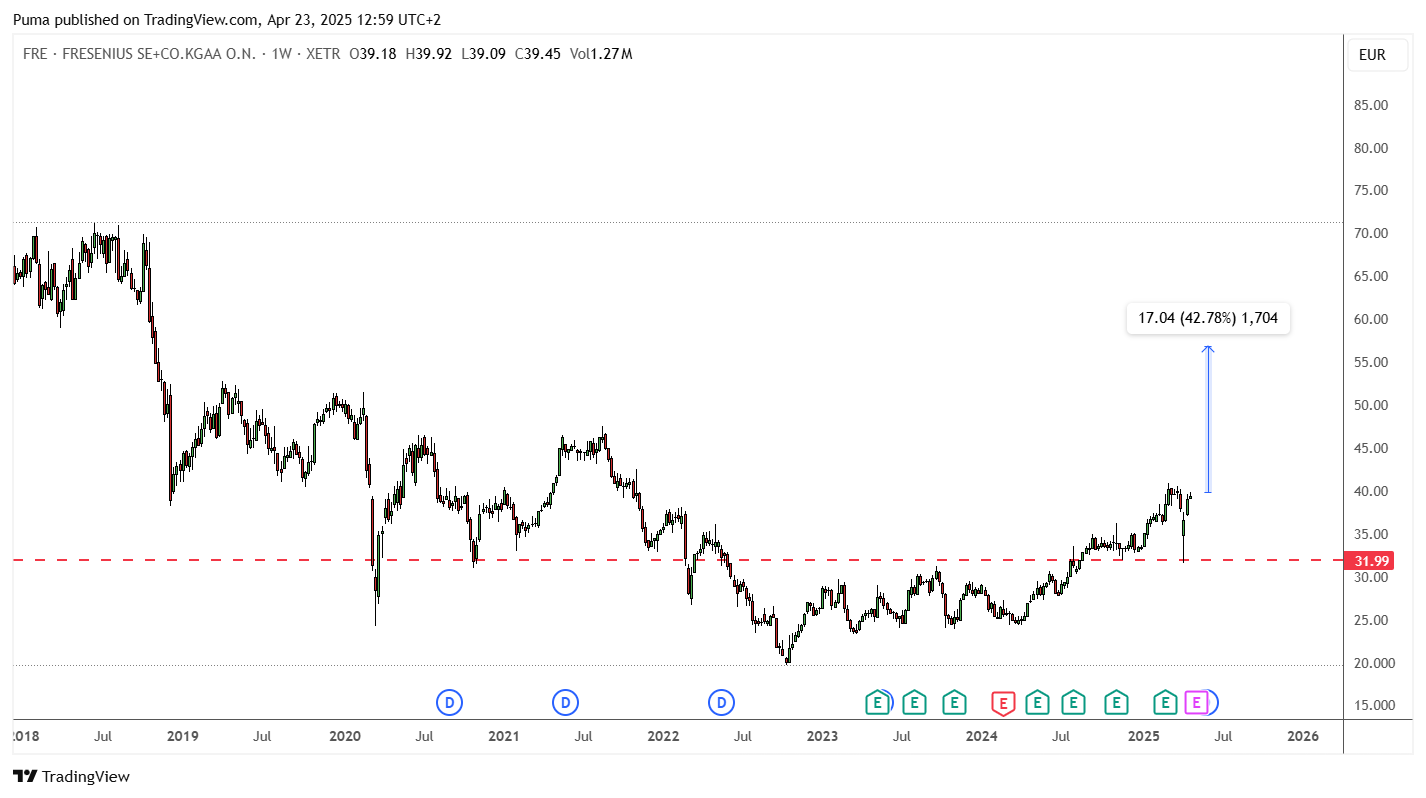Click the 55.00 price axis label
Viewport: 1426px width, 798px height.
pos(1372,363)
